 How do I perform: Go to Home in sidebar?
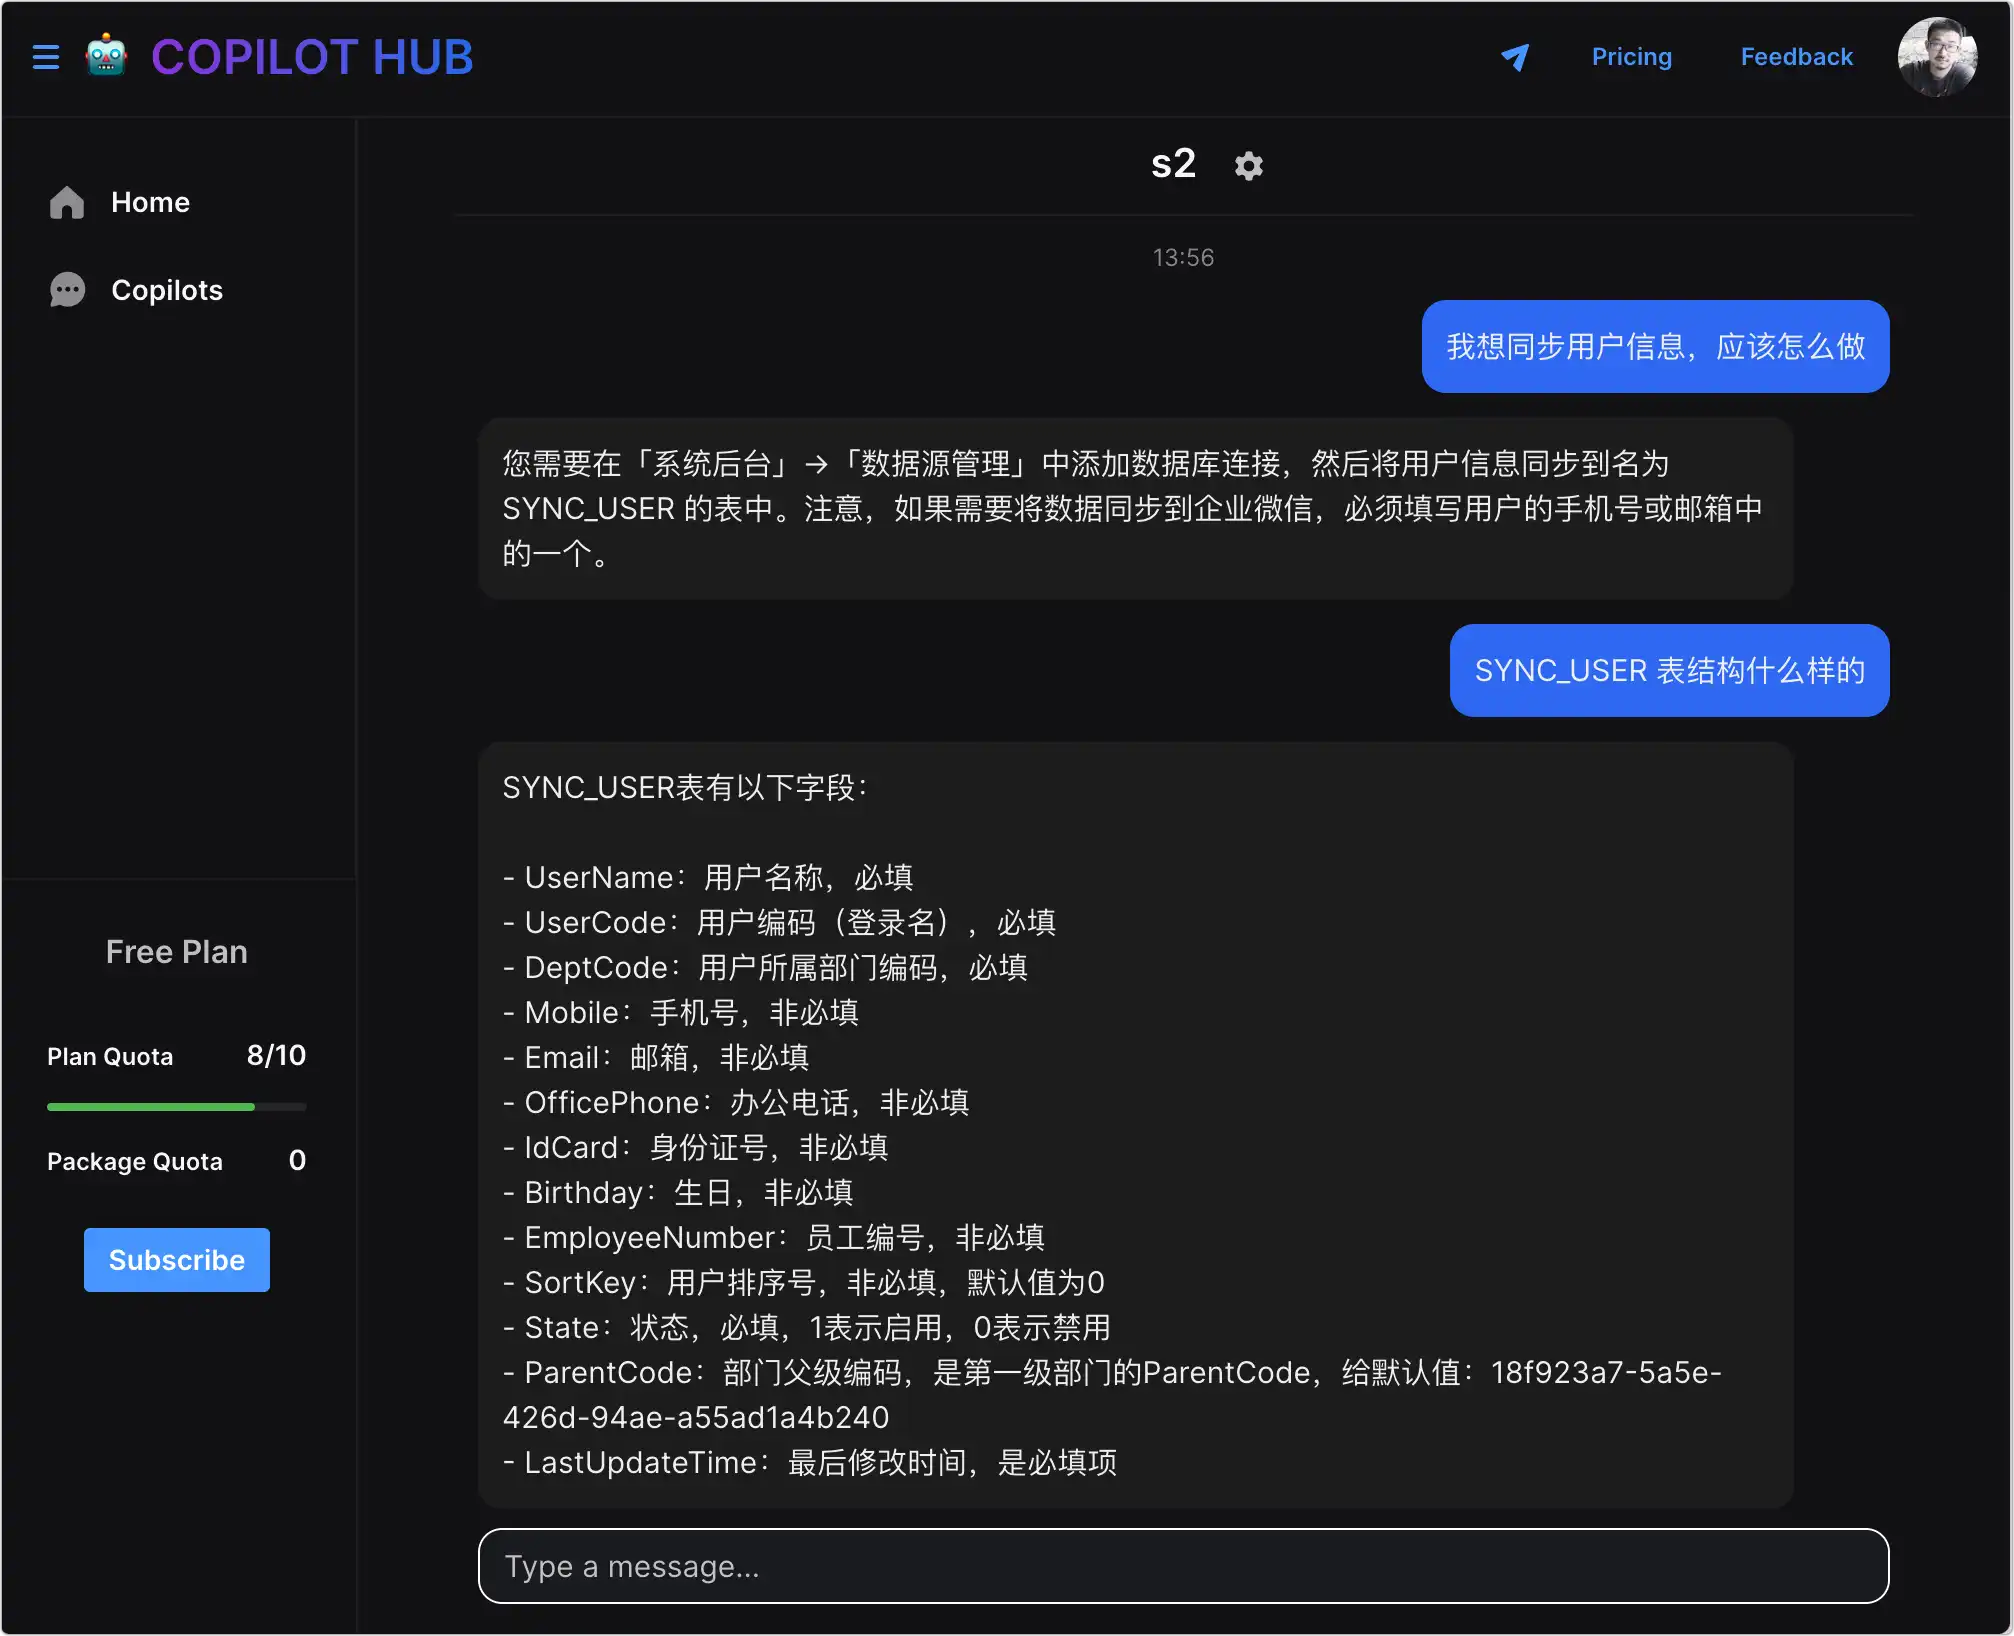(x=150, y=202)
